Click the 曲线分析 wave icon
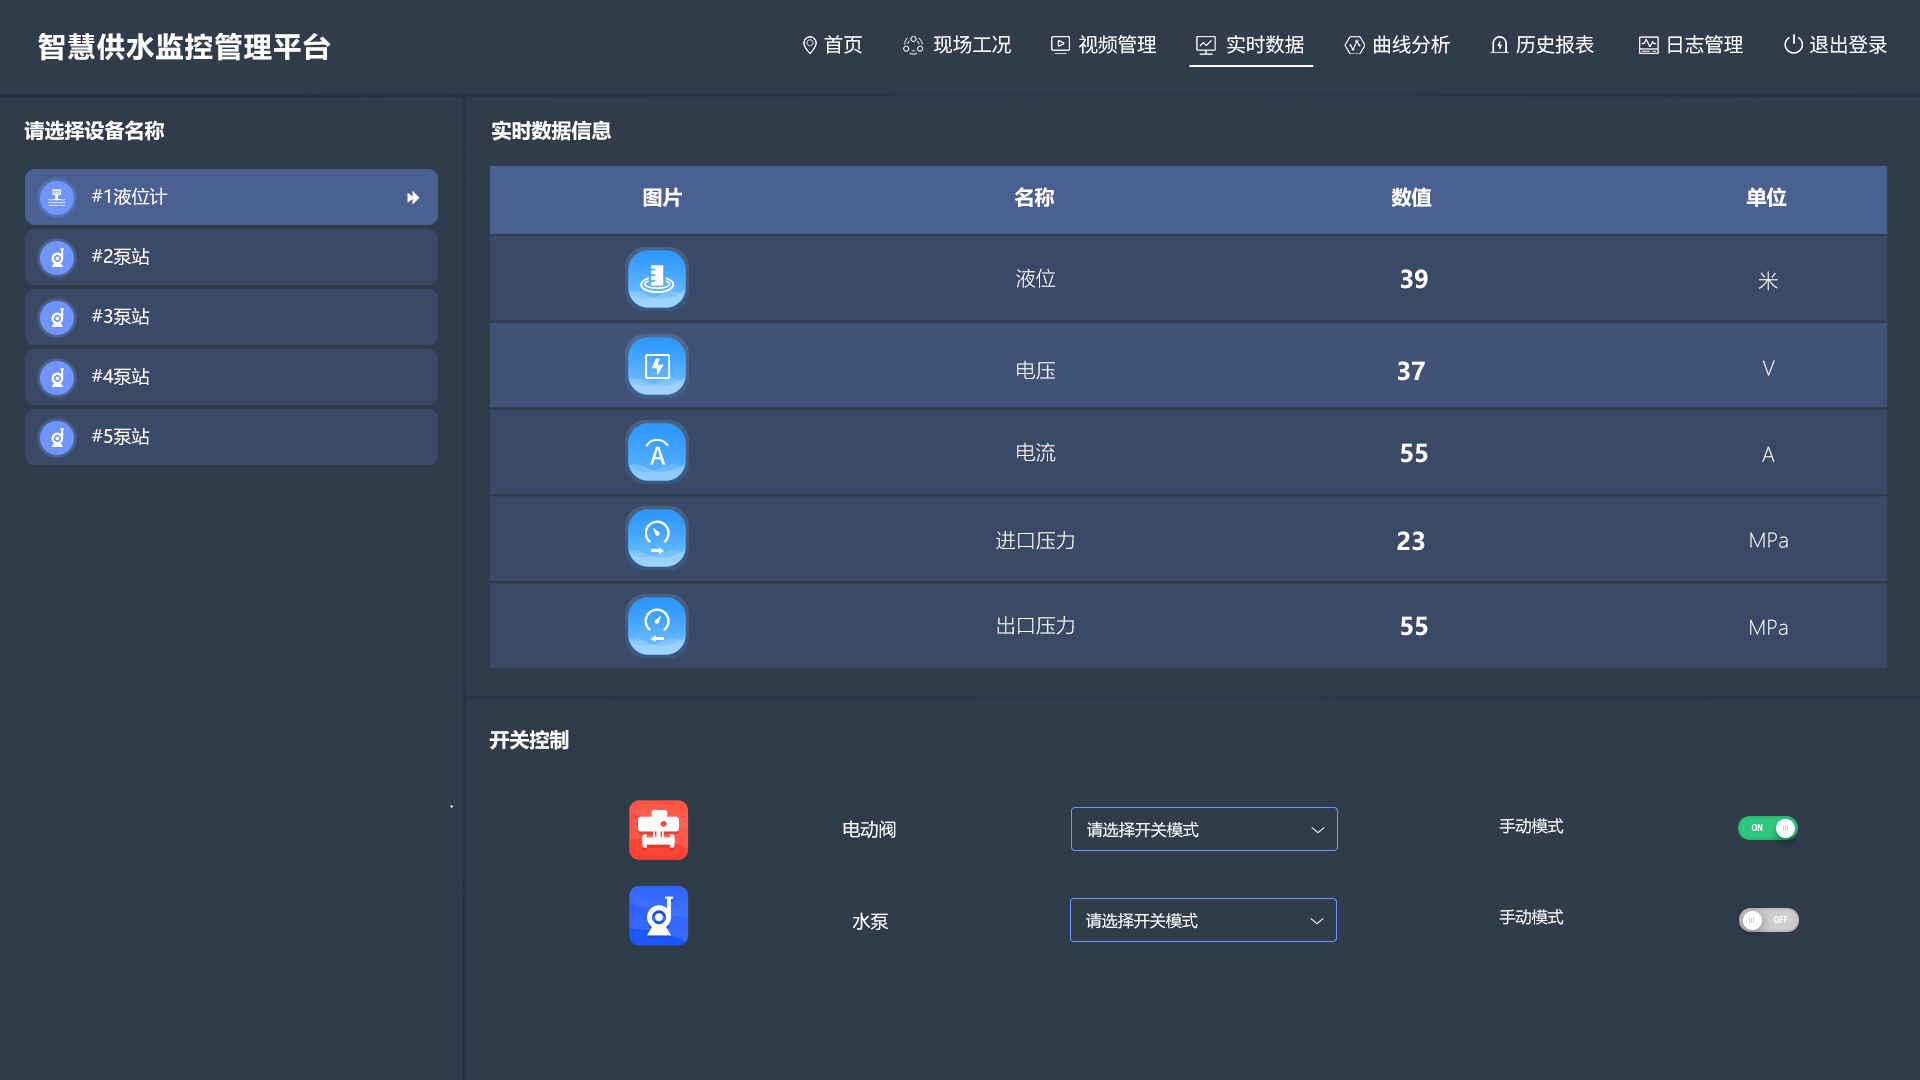Viewport: 1920px width, 1080px height. [x=1354, y=45]
